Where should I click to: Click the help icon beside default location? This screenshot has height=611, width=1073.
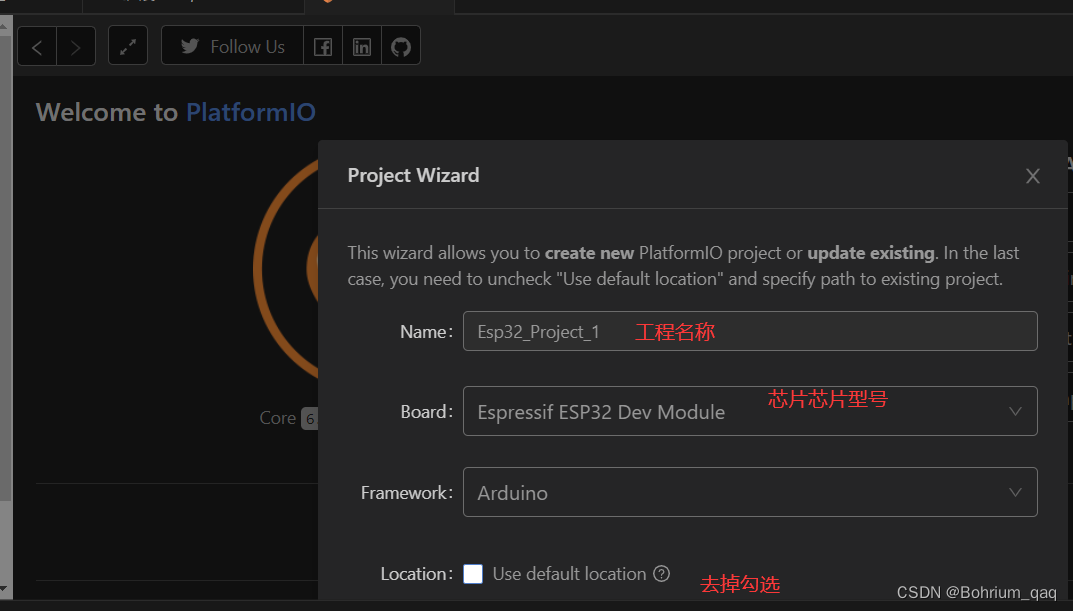(x=662, y=573)
